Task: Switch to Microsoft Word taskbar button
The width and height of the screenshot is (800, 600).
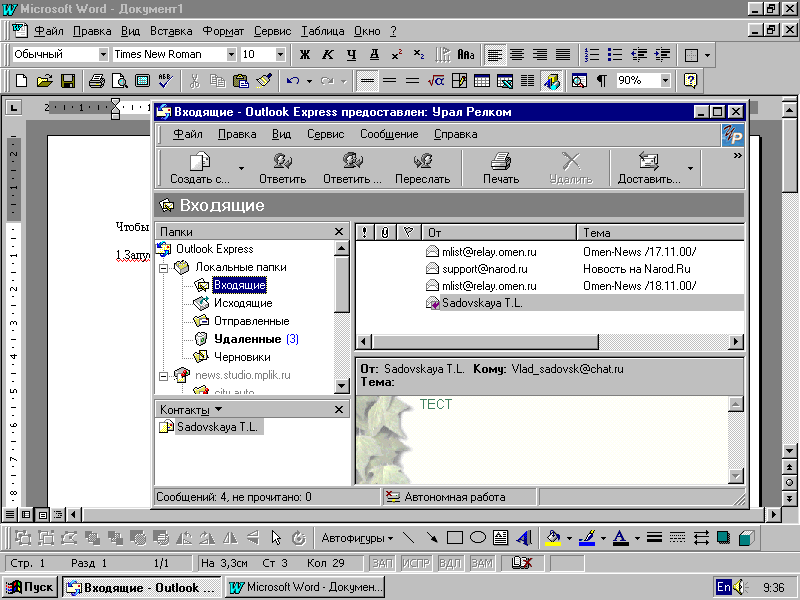Action: [305, 587]
